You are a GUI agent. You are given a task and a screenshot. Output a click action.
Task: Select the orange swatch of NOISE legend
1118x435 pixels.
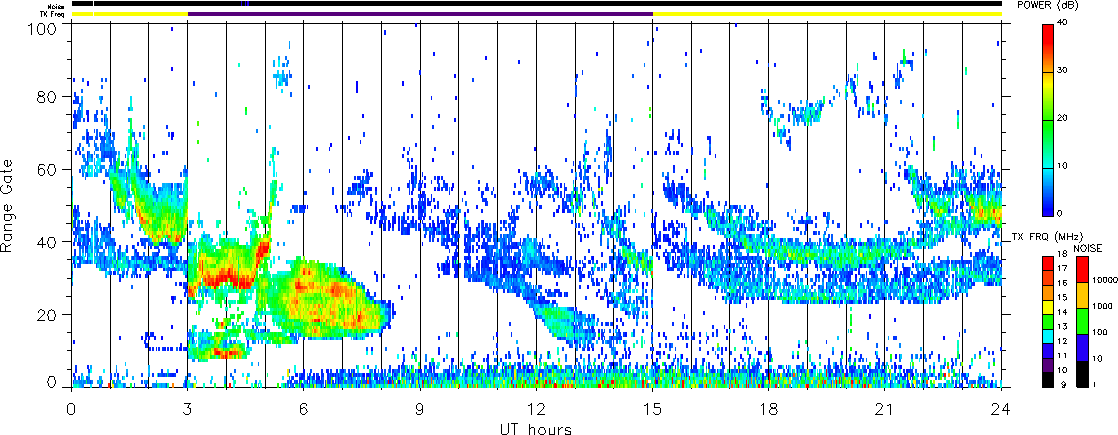(1082, 294)
